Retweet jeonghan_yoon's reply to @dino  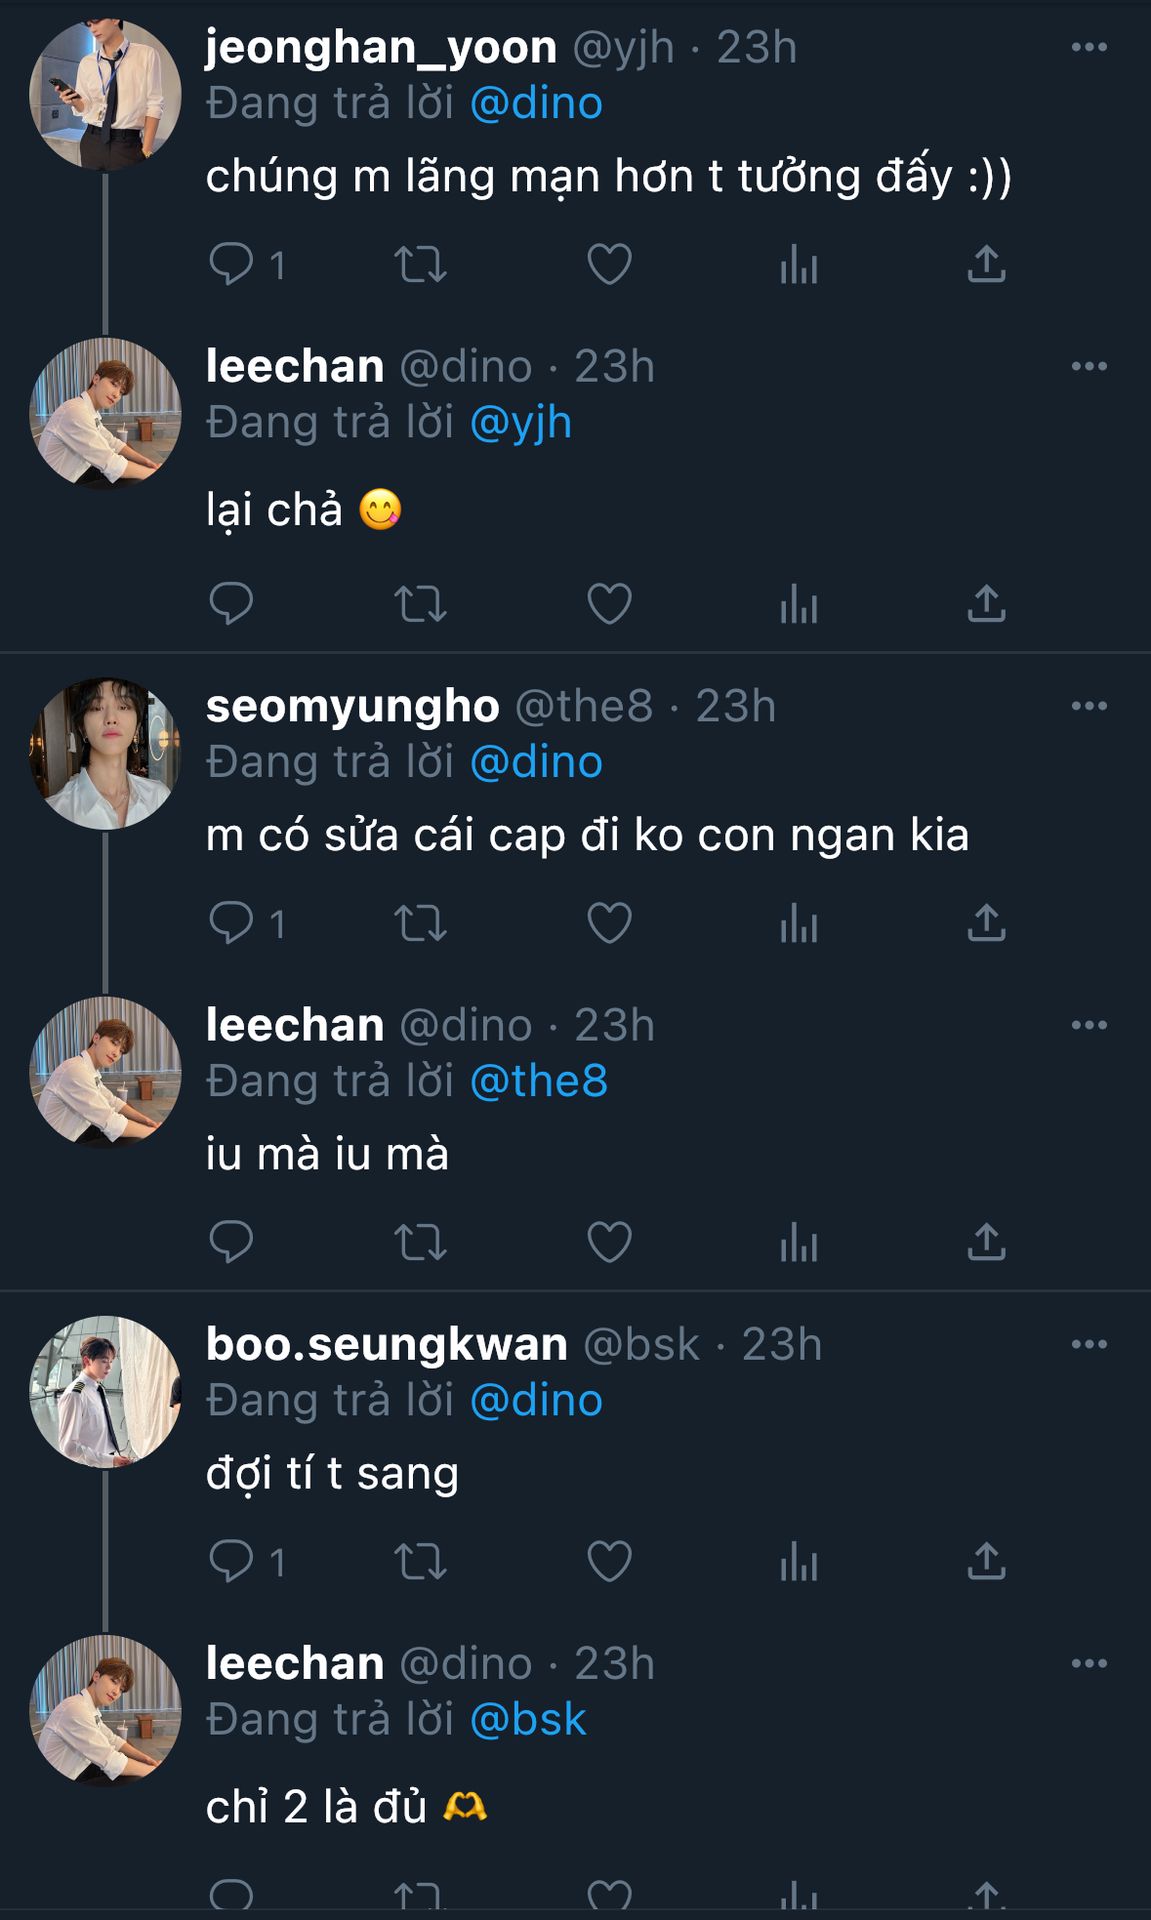pos(420,265)
